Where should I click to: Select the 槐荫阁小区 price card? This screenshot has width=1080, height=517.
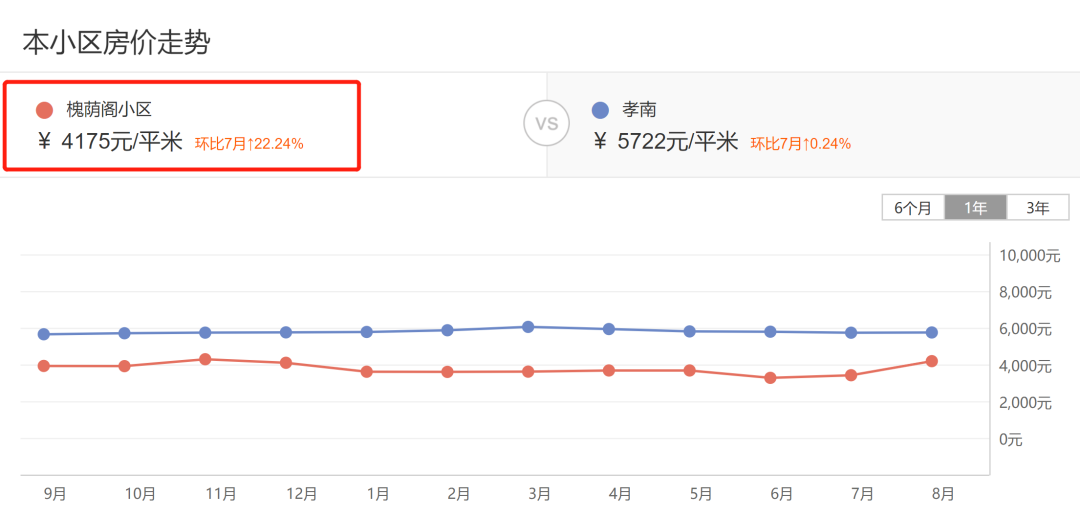(x=181, y=126)
